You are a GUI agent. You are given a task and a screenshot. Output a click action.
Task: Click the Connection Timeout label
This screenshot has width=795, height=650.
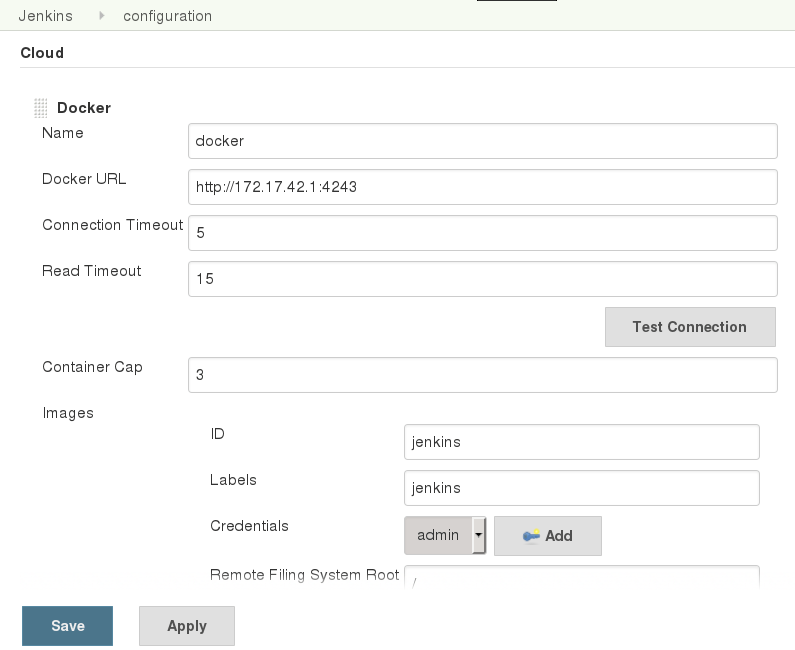tap(113, 225)
